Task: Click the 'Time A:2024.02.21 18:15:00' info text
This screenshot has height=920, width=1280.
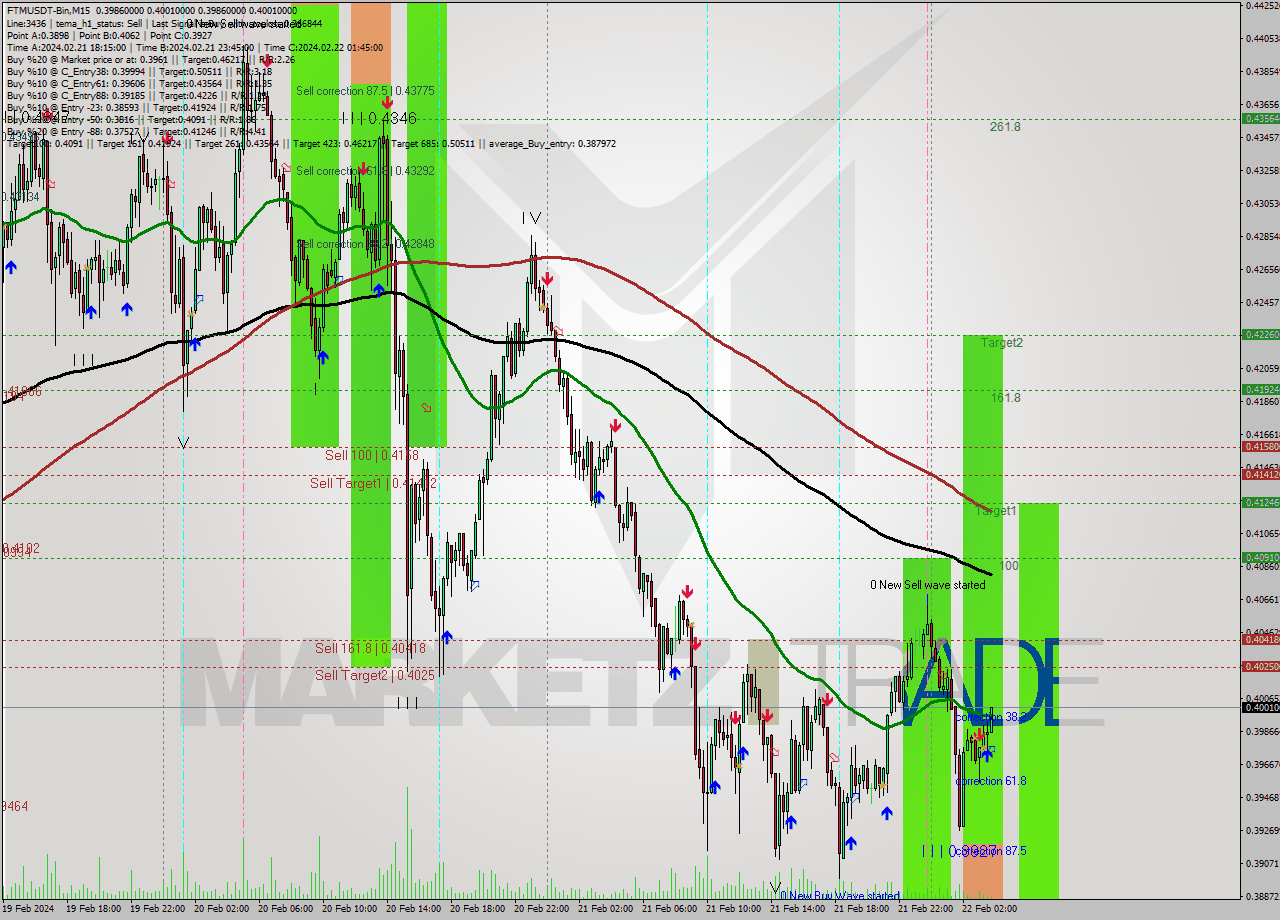Action: 66,47
